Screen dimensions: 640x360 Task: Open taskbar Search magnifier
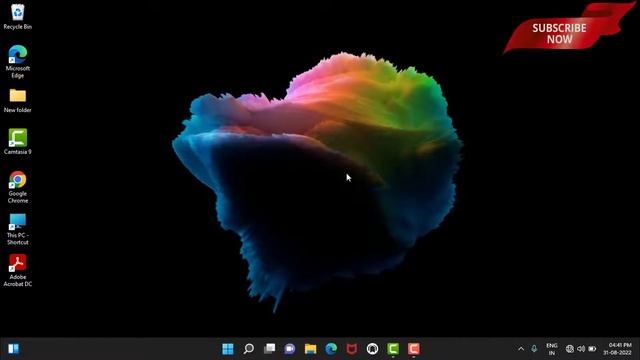pyautogui.click(x=249, y=349)
